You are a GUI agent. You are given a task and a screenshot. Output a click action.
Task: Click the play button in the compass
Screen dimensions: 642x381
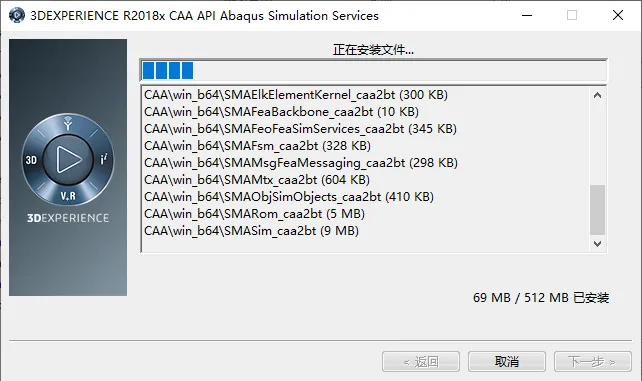pyautogui.click(x=68, y=159)
